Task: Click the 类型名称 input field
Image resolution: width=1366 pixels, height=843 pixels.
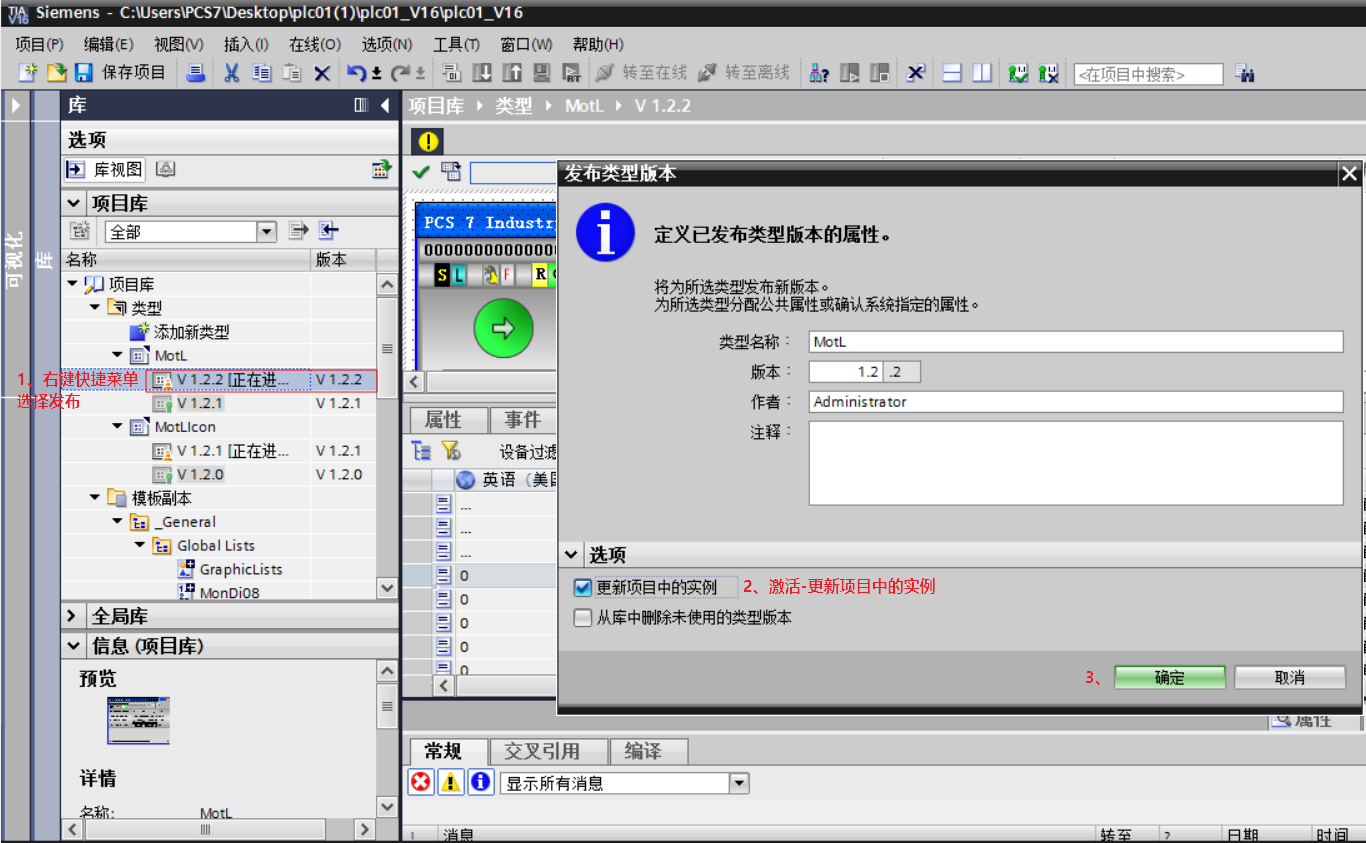Action: pyautogui.click(x=1076, y=342)
